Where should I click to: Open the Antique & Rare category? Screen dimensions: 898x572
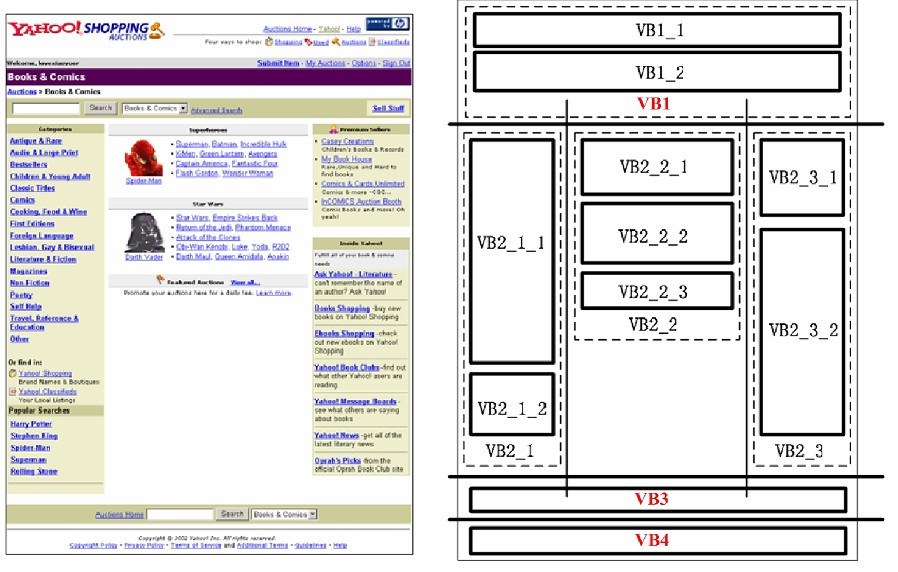click(36, 141)
